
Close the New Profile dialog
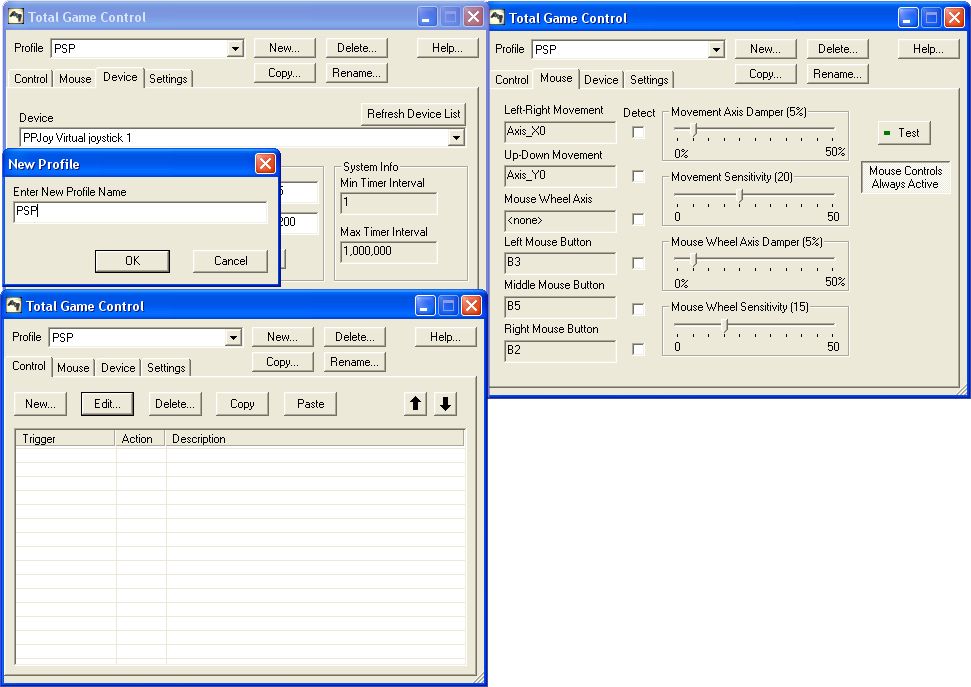(265, 164)
